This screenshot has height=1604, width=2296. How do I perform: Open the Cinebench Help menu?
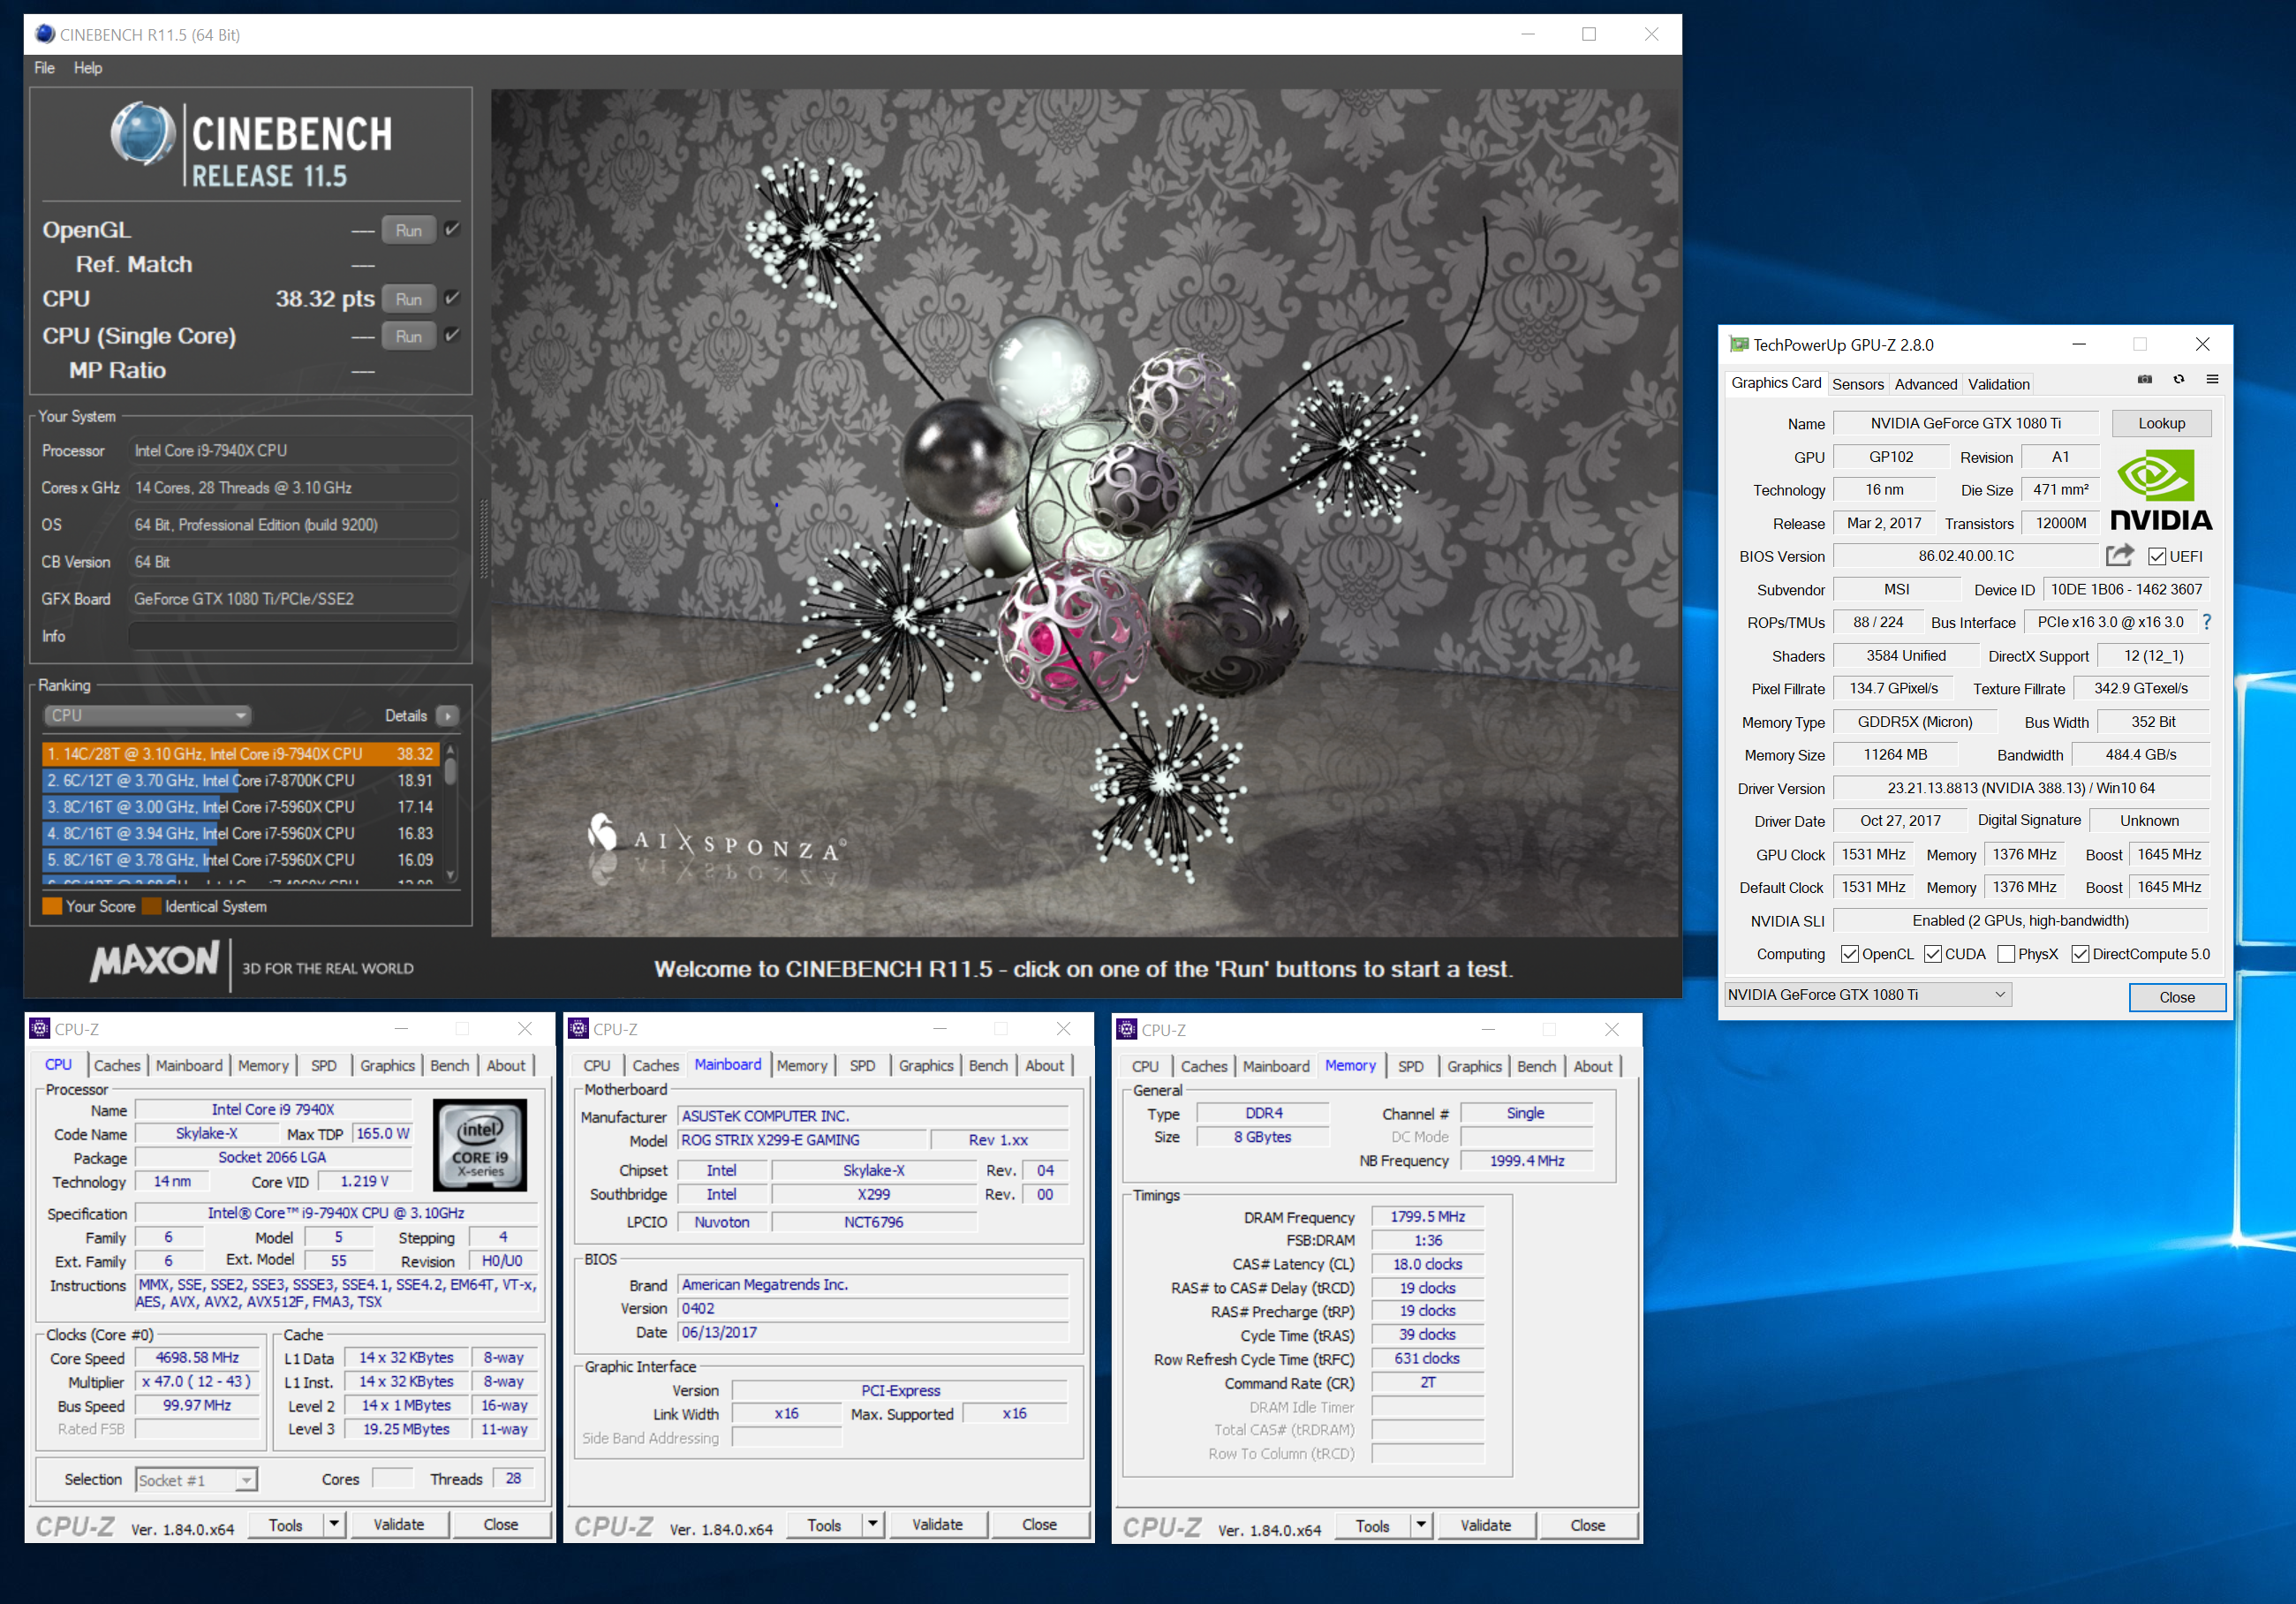pyautogui.click(x=88, y=68)
